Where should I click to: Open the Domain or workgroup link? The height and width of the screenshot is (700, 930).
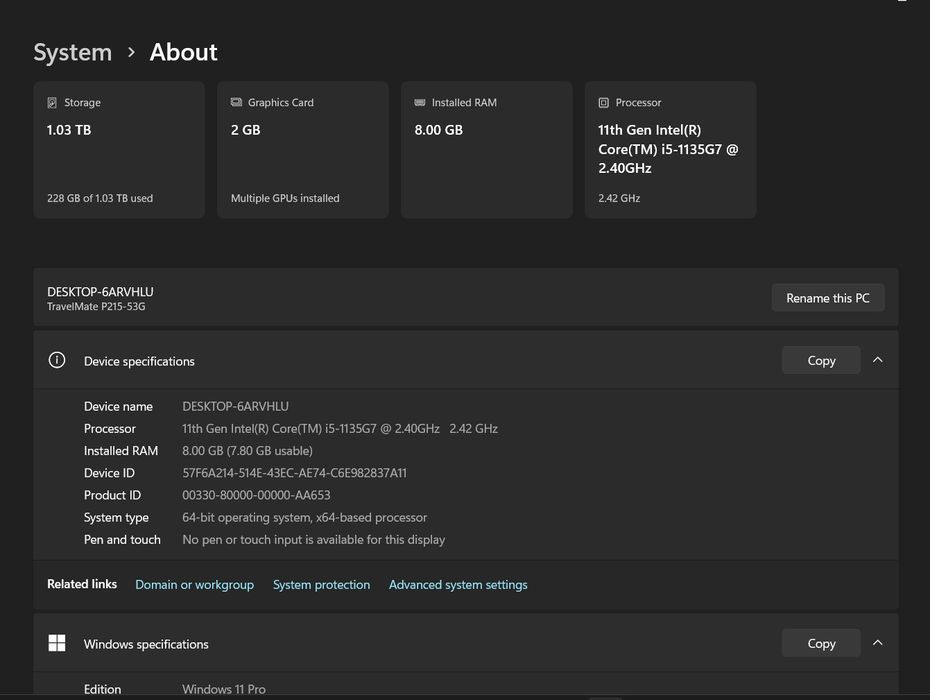(x=194, y=585)
